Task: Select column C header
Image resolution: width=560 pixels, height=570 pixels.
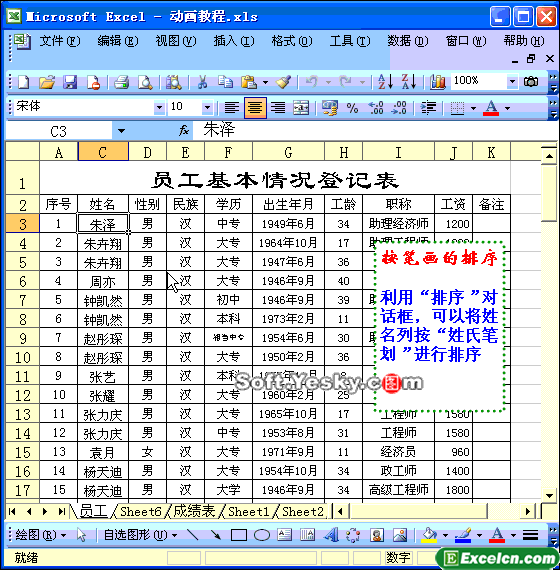Action: click(103, 152)
